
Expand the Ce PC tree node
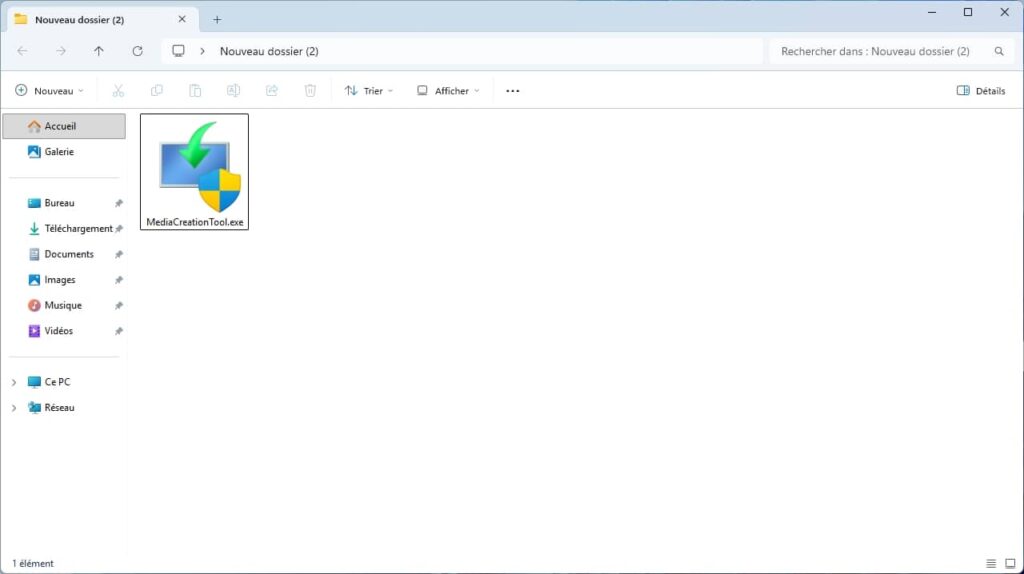(x=14, y=382)
